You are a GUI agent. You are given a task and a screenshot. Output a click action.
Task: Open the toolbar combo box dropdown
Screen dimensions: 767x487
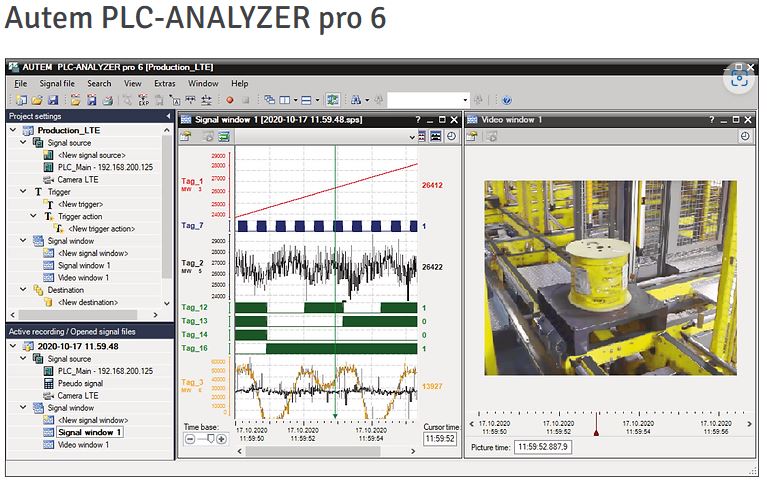[x=465, y=100]
